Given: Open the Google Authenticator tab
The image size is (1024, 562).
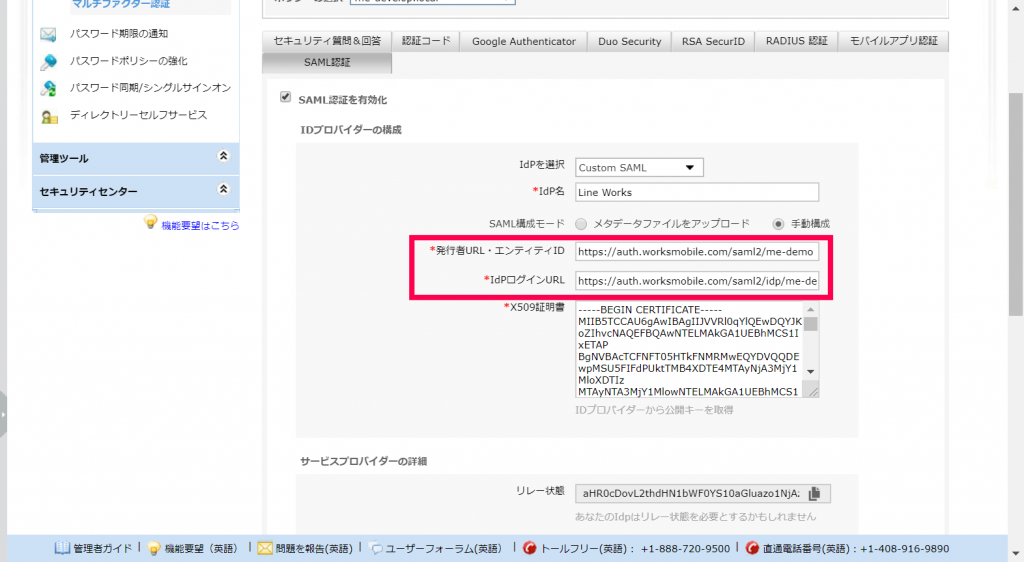Looking at the screenshot, I should point(524,42).
